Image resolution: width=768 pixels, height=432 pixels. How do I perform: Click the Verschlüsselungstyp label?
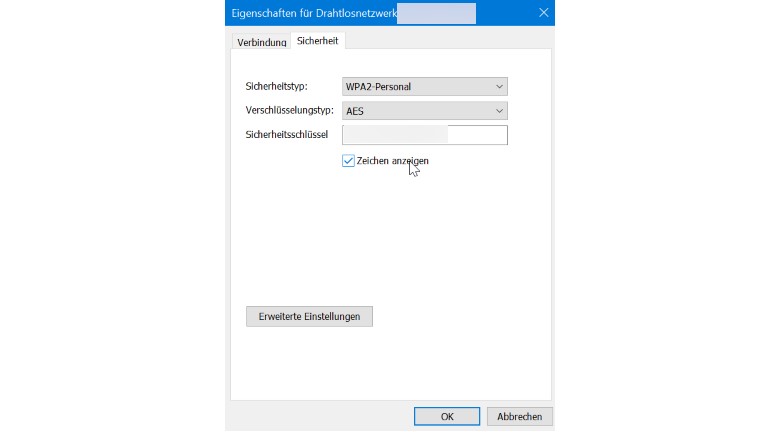coord(289,111)
